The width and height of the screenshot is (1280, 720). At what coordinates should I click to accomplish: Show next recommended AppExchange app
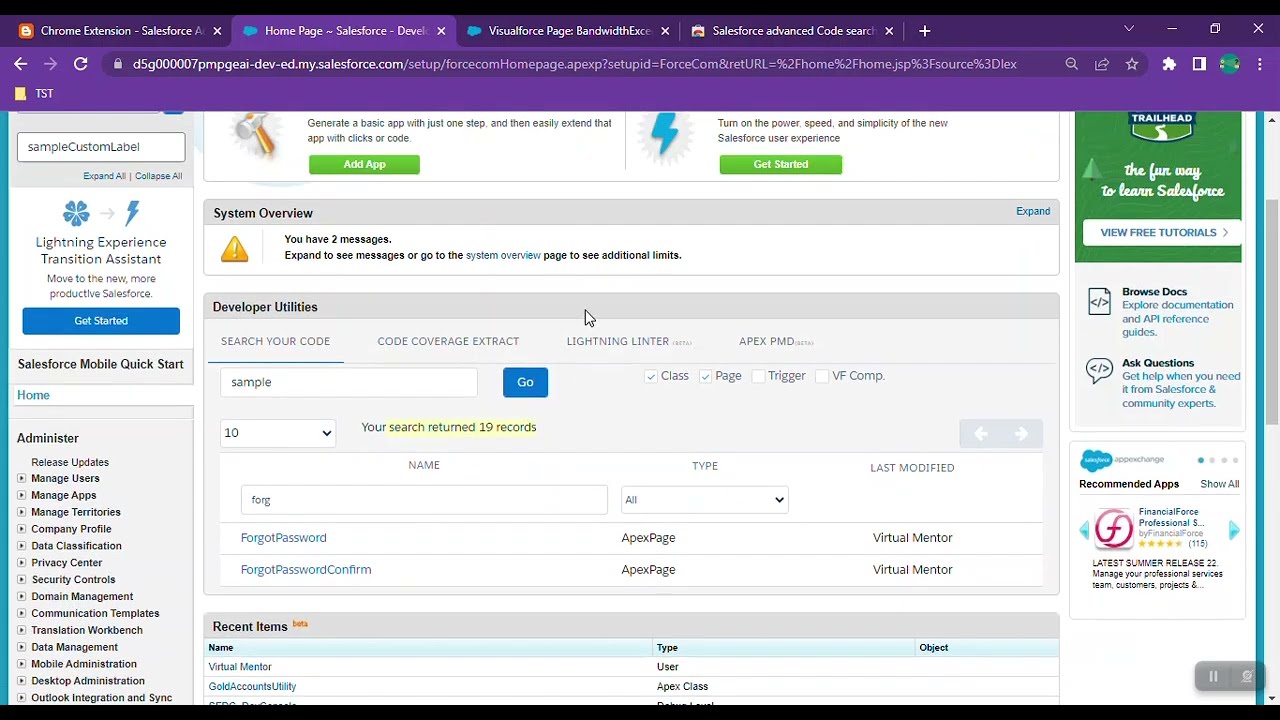(x=1234, y=531)
